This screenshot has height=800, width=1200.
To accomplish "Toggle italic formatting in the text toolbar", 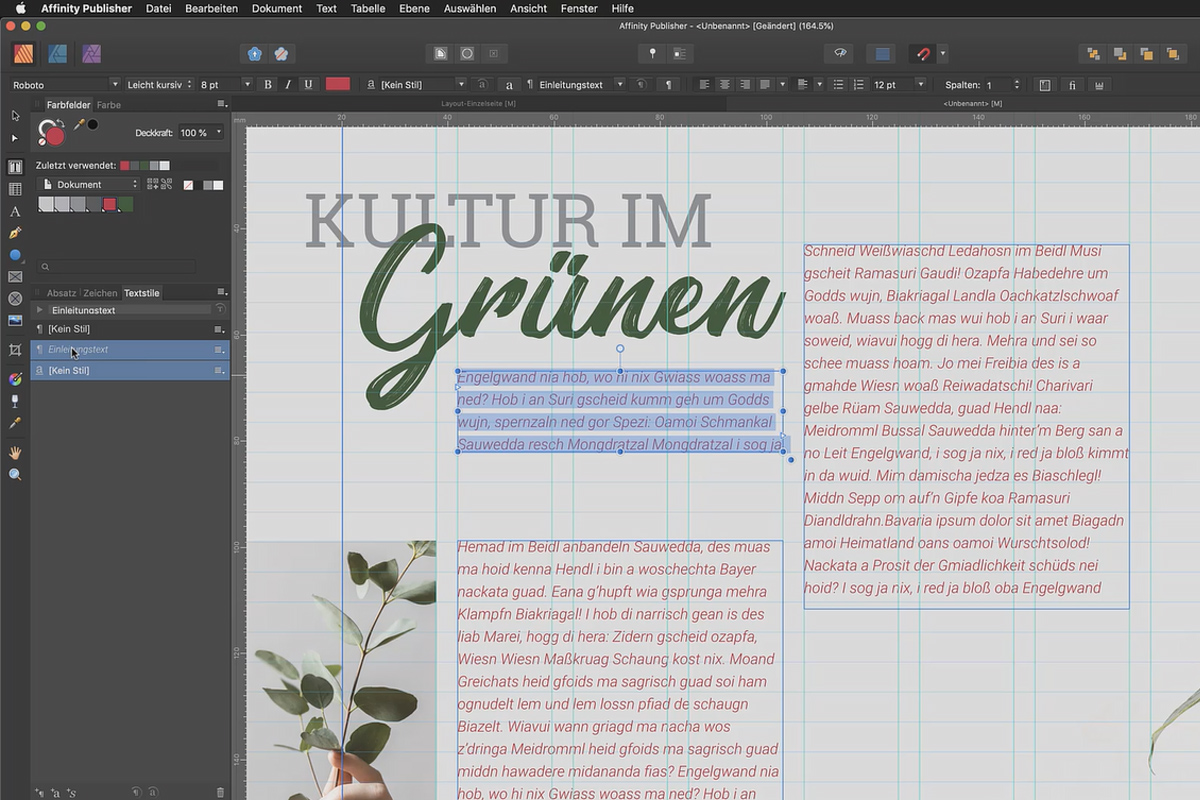I will (x=287, y=84).
